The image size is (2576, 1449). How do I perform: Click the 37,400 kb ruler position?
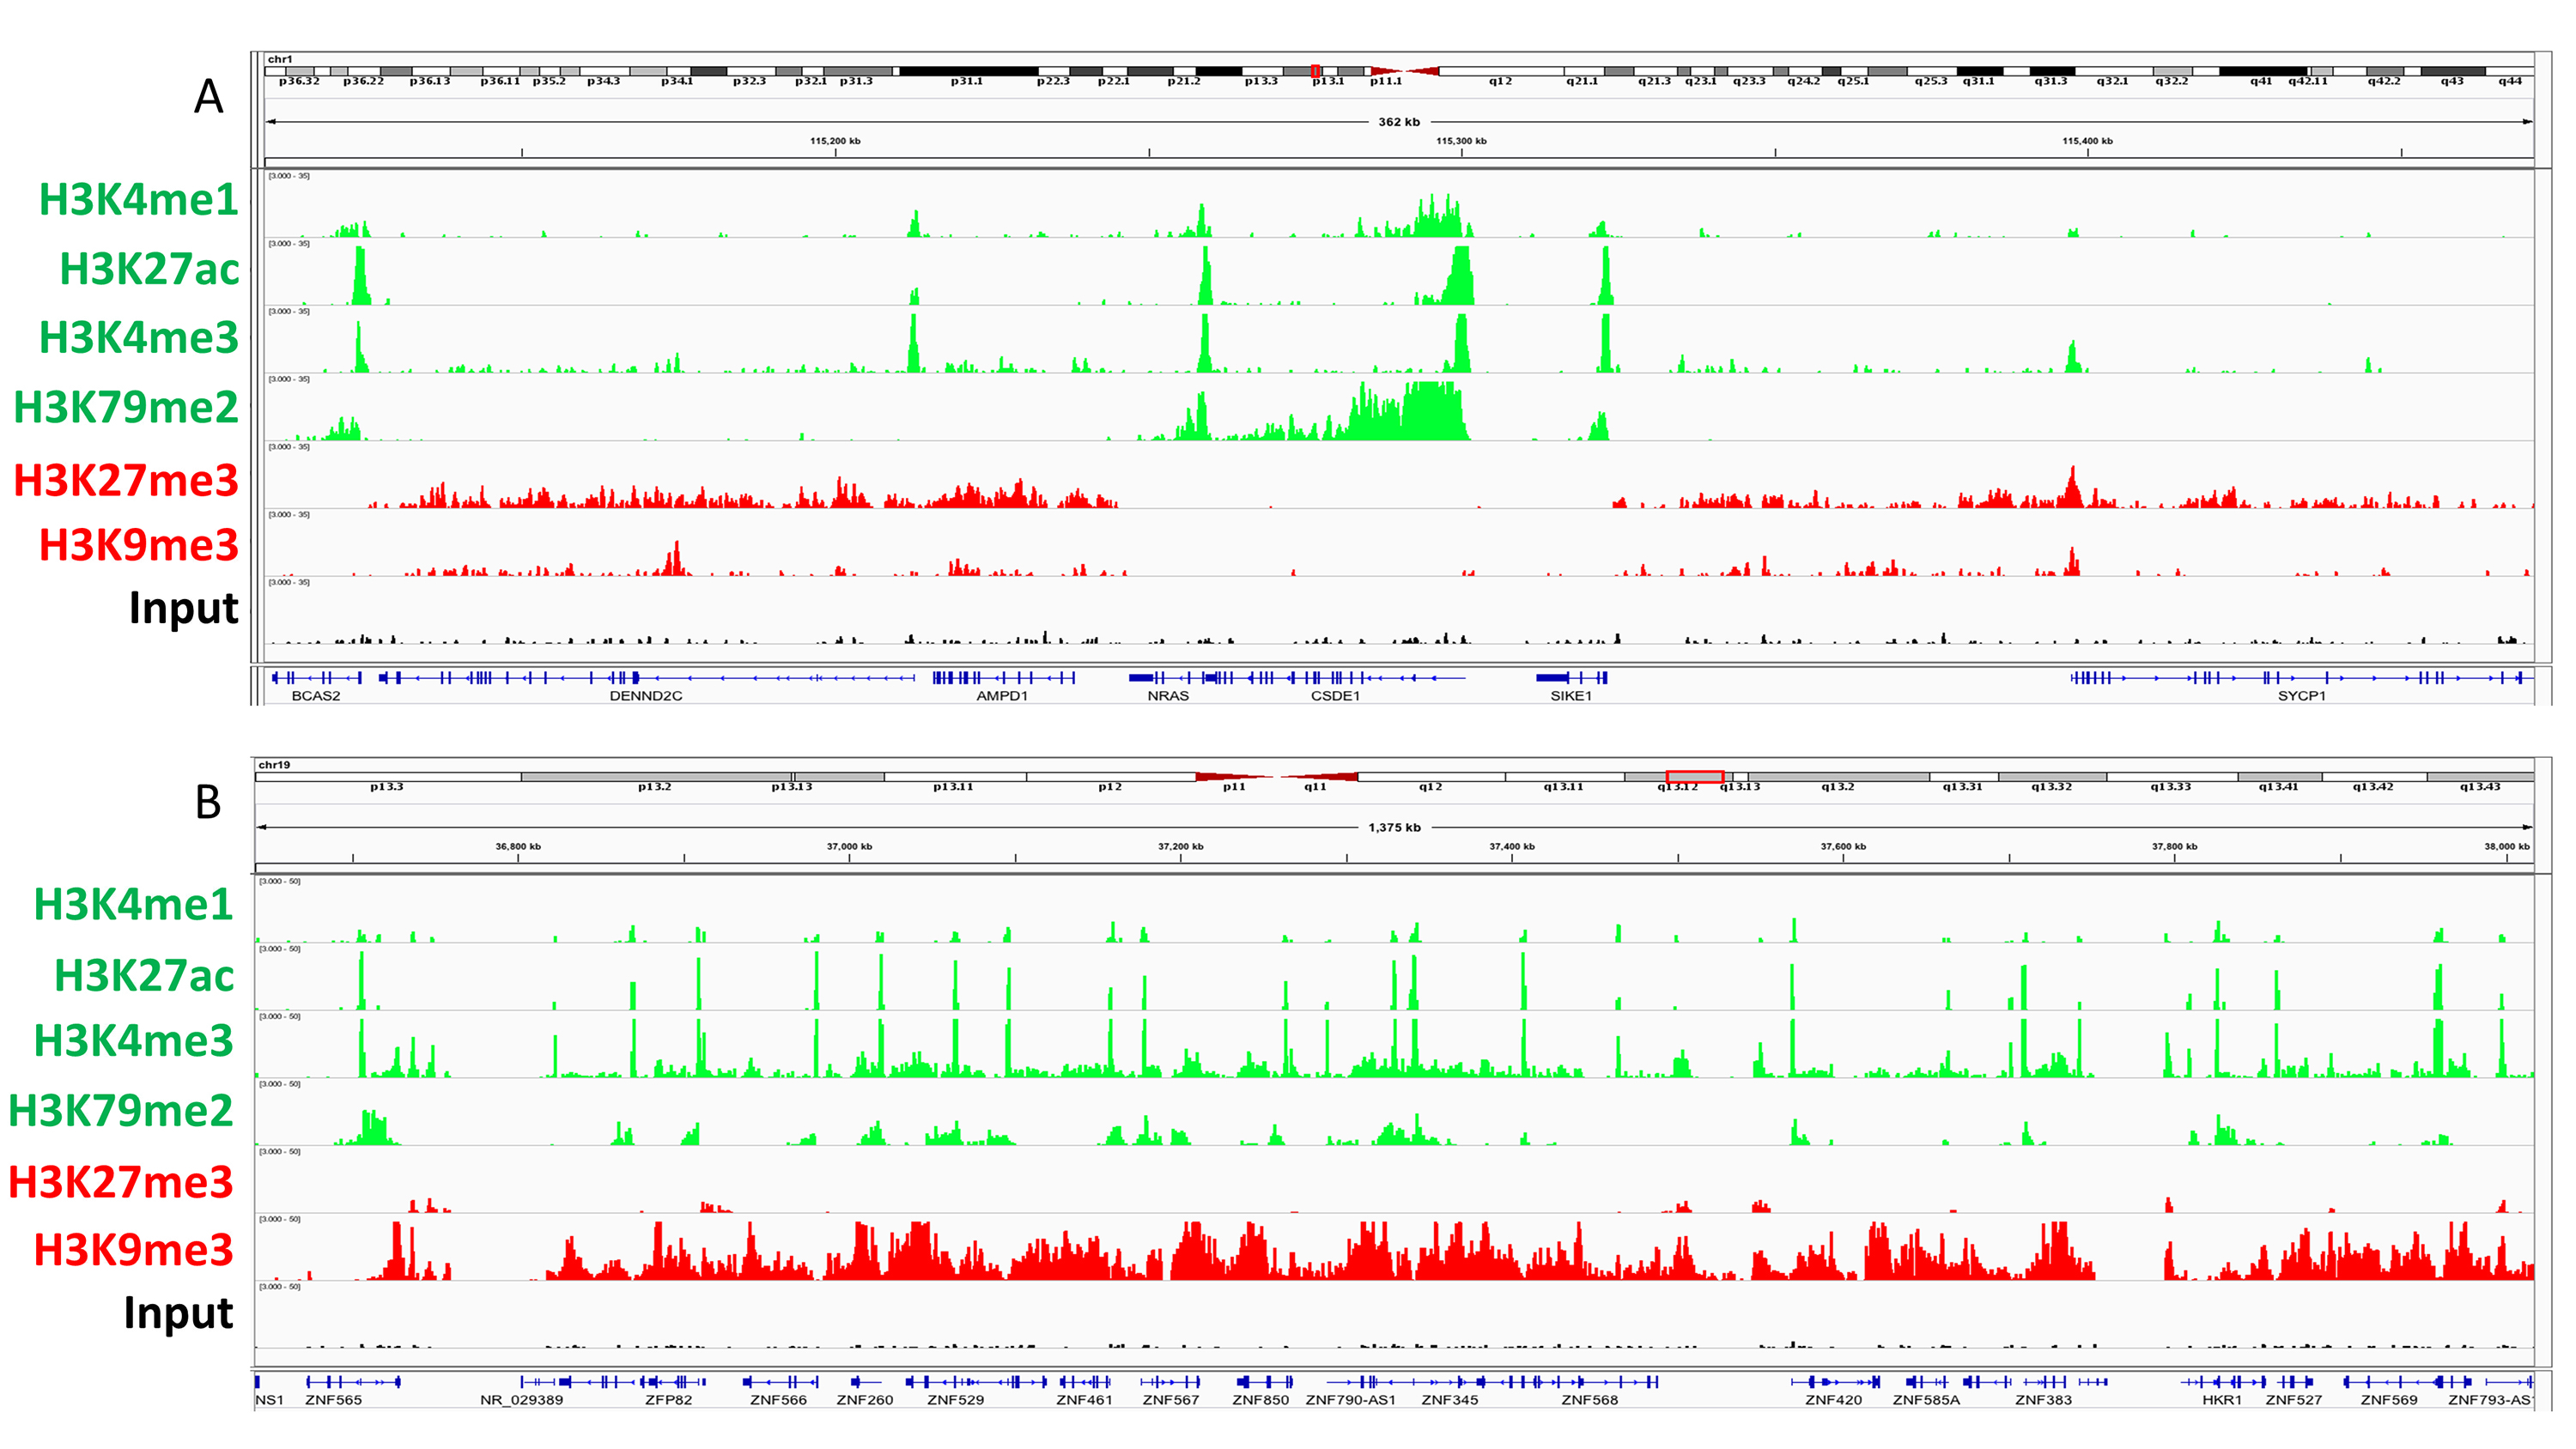pyautogui.click(x=1511, y=847)
